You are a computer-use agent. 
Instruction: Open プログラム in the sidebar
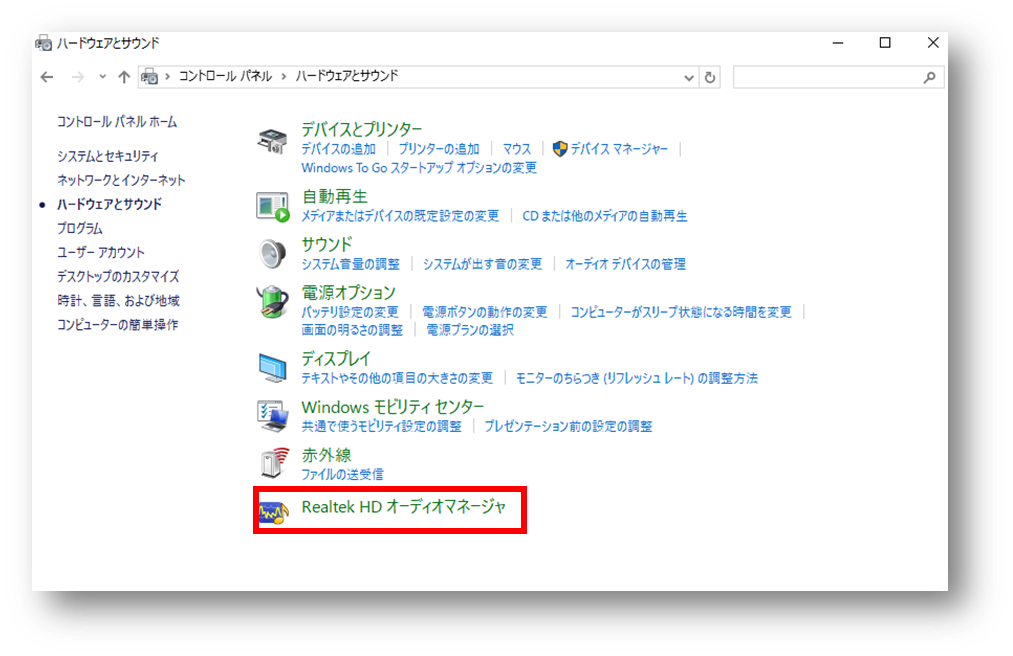point(79,228)
